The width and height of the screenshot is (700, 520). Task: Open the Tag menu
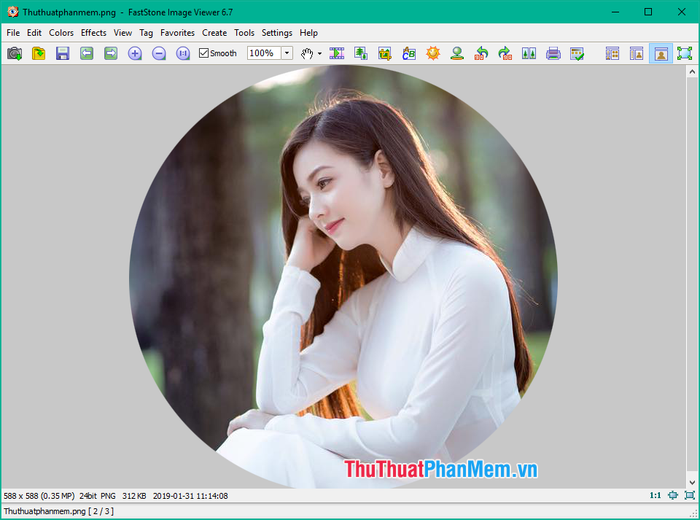[x=146, y=33]
